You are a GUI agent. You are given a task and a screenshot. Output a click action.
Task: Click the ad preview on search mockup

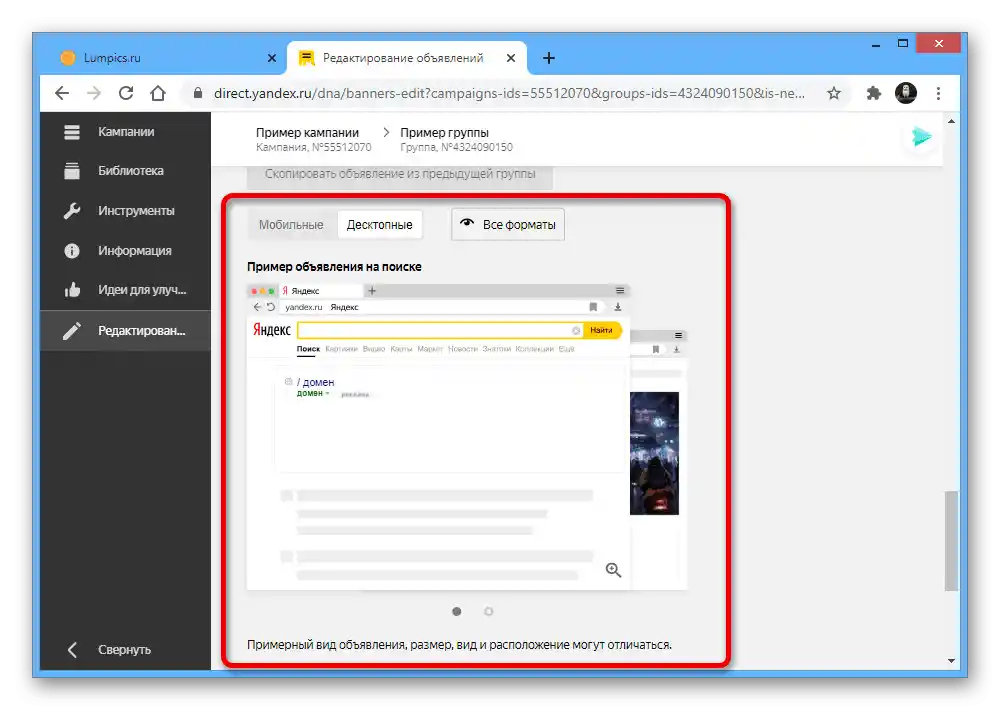[438, 437]
